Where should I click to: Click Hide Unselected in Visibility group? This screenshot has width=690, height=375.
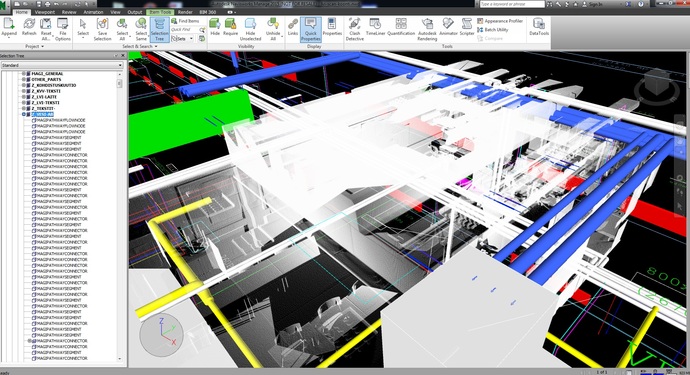(x=250, y=29)
